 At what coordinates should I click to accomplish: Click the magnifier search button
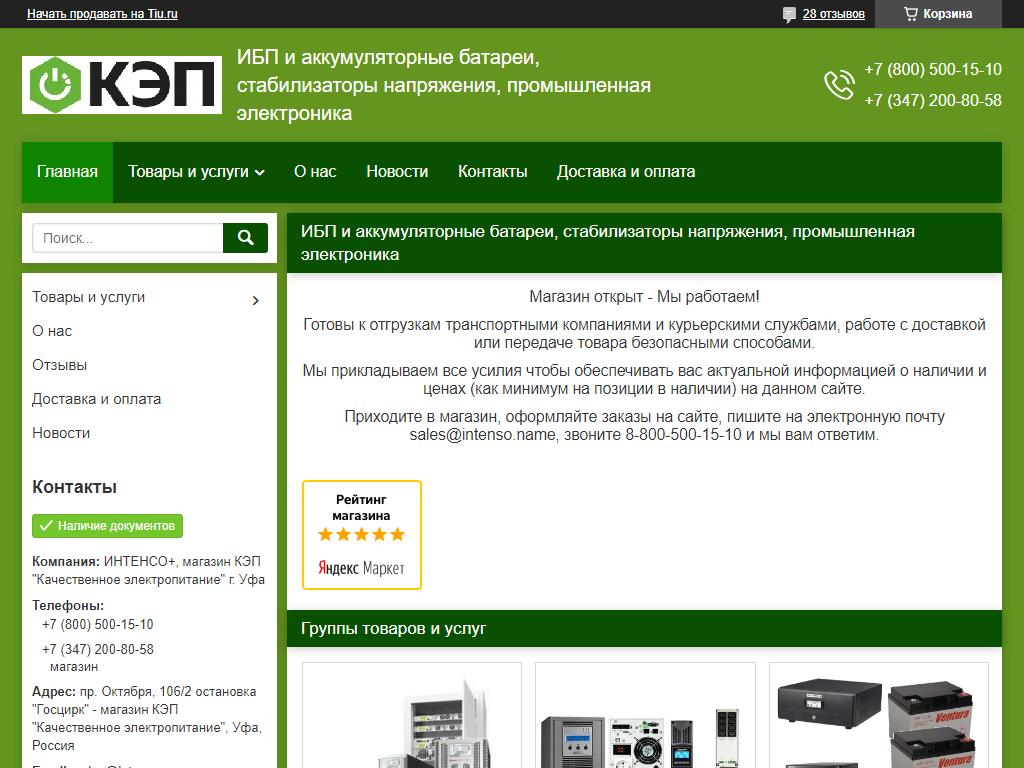coord(245,238)
